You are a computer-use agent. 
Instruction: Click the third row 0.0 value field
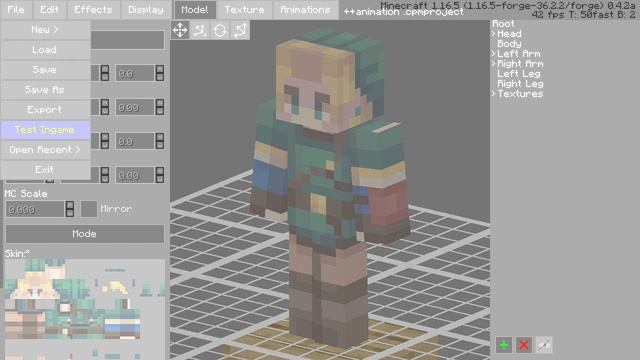[135, 141]
